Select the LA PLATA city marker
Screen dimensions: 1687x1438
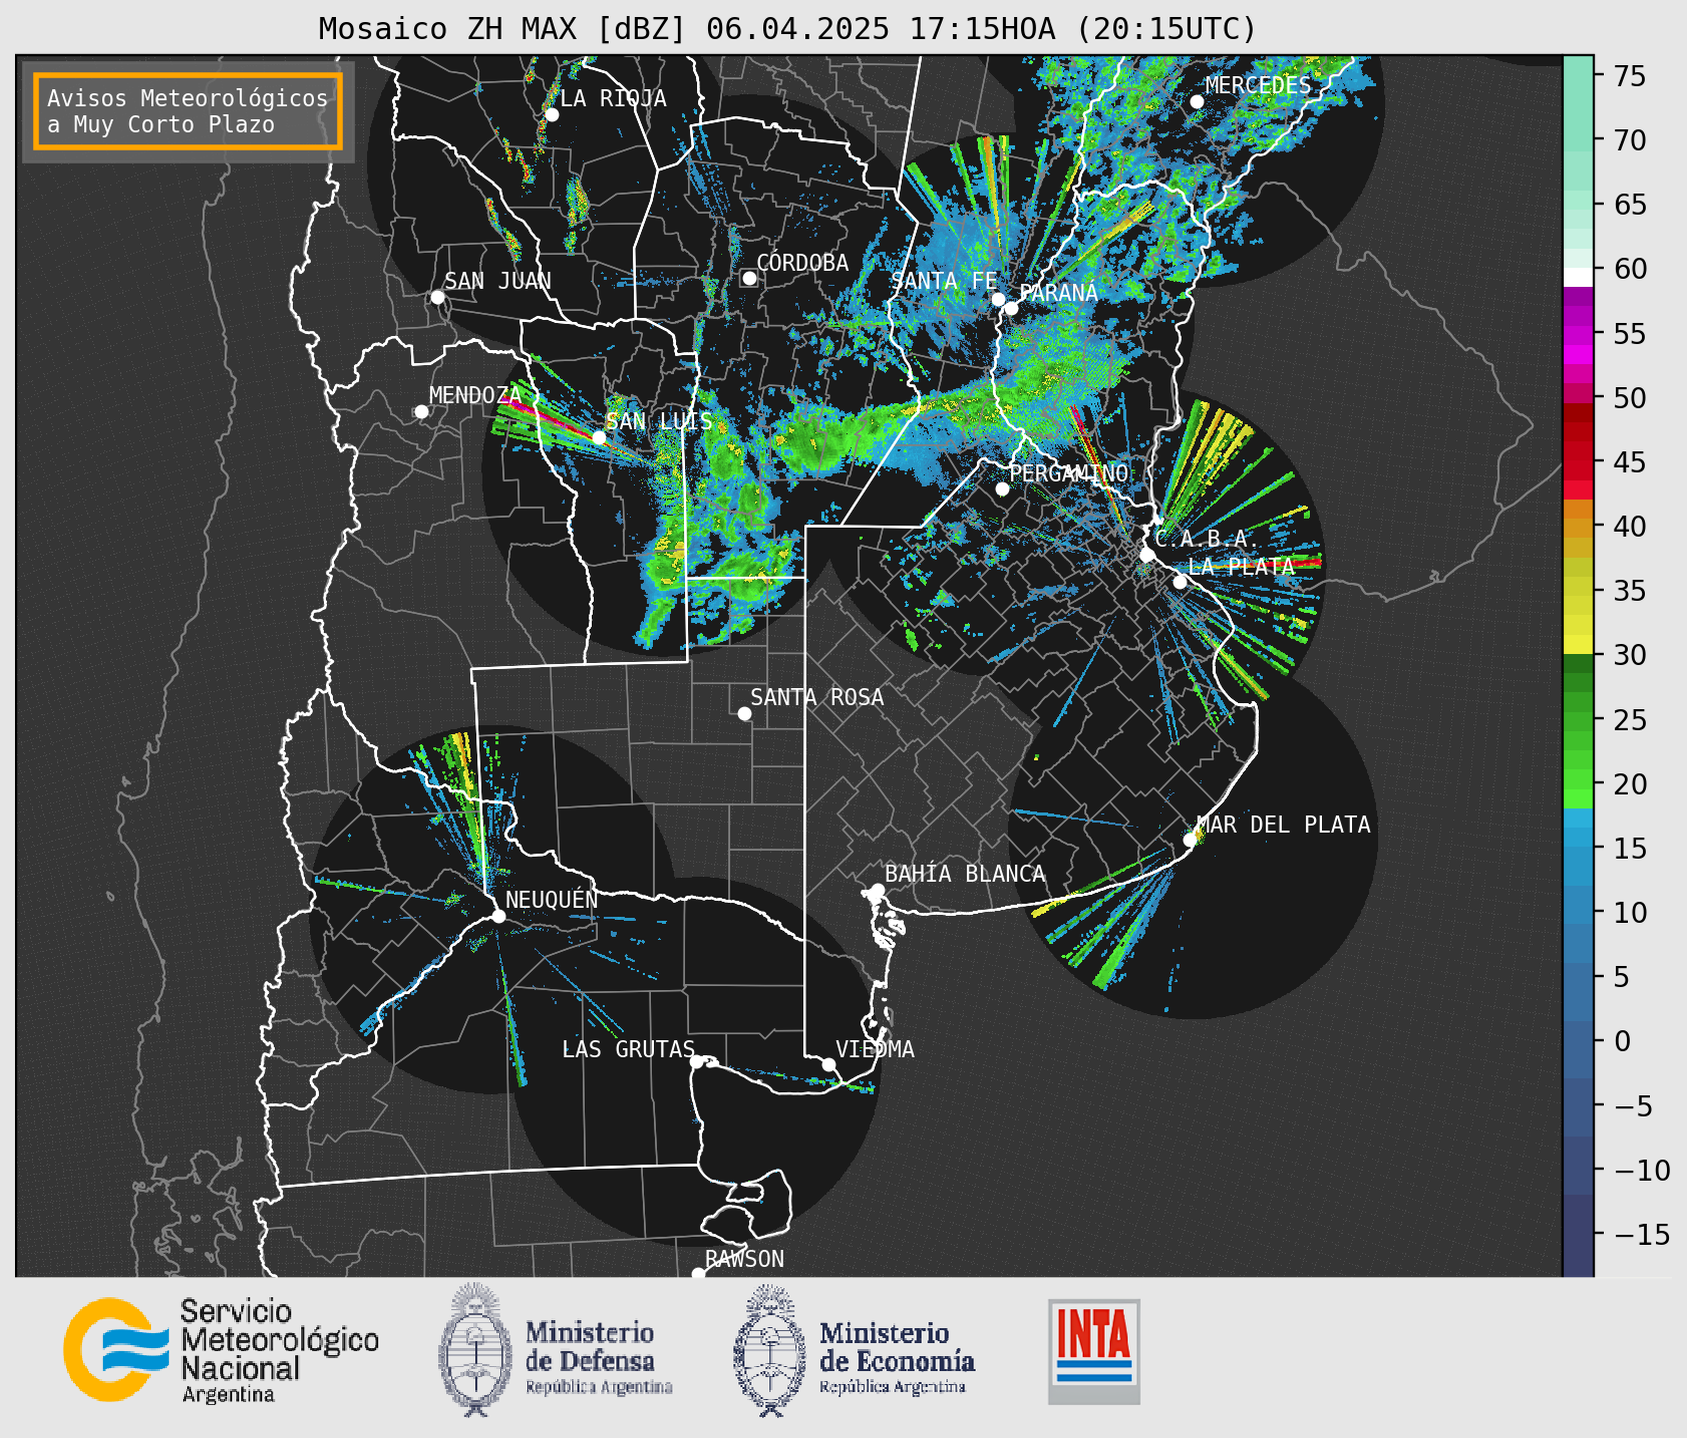click(1180, 582)
